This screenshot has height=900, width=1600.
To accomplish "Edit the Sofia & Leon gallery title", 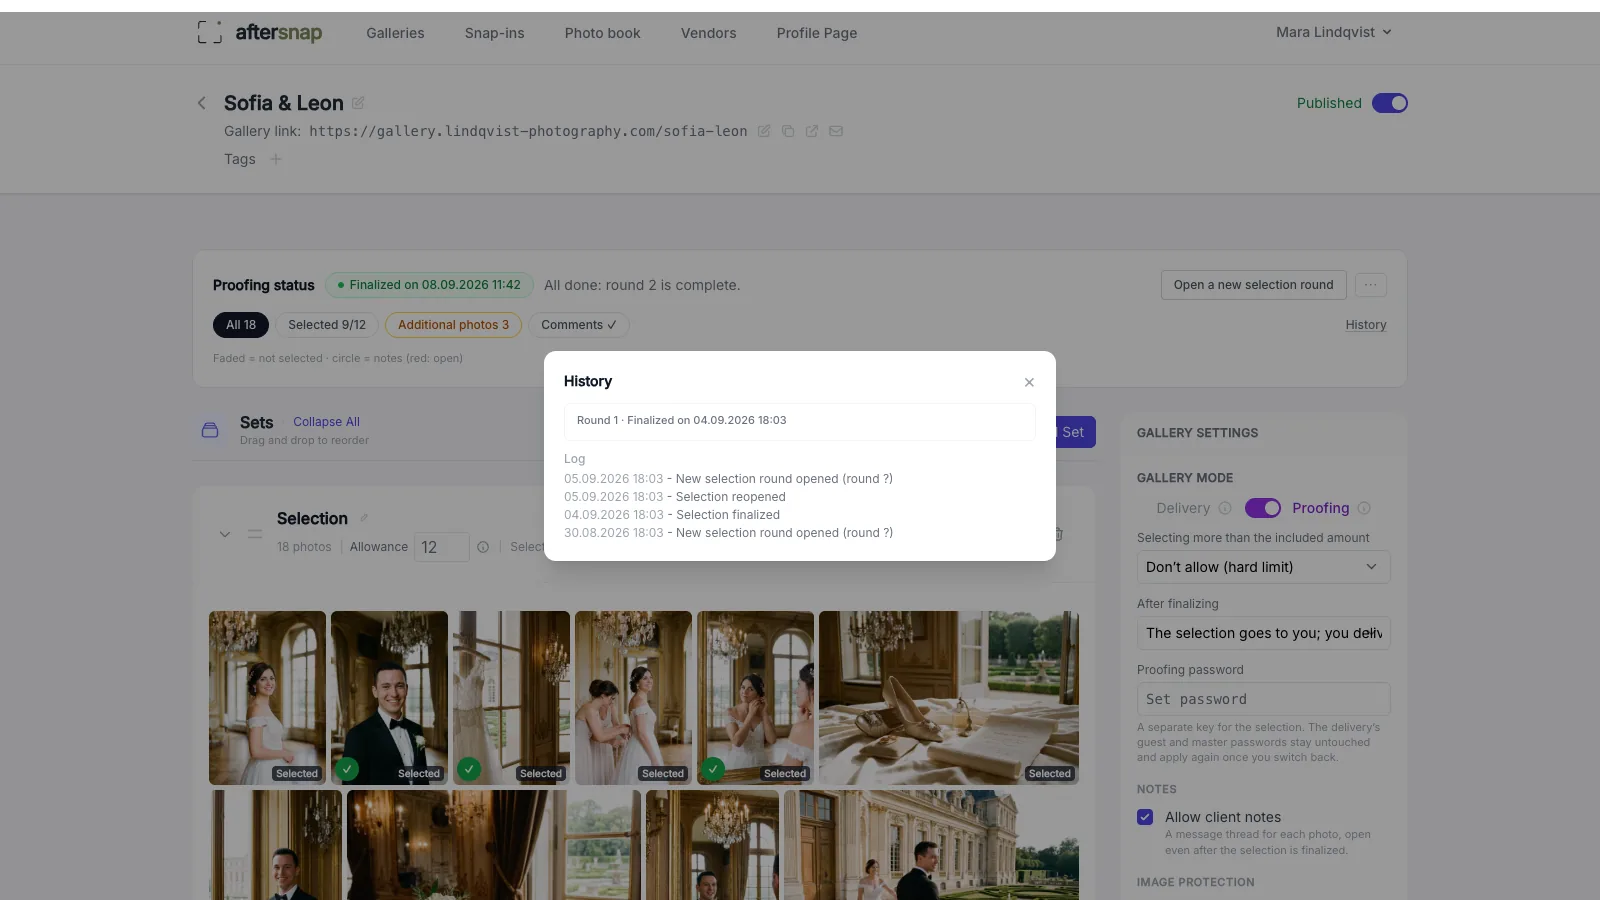I will (x=358, y=103).
